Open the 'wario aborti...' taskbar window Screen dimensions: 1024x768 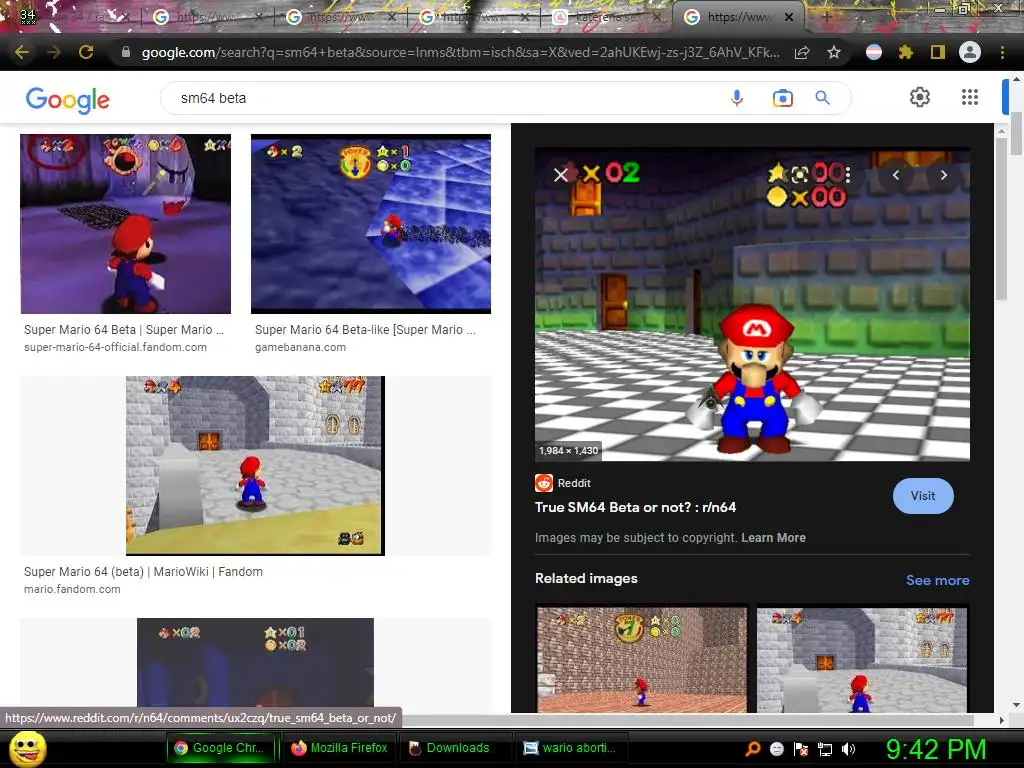[x=572, y=748]
